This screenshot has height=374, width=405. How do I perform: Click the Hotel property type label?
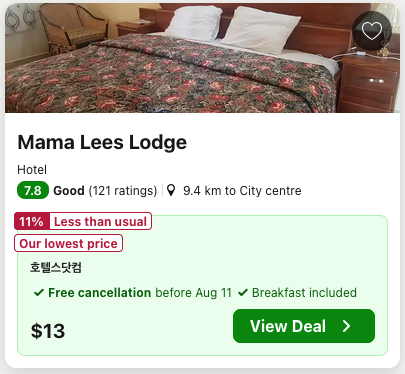[32, 170]
